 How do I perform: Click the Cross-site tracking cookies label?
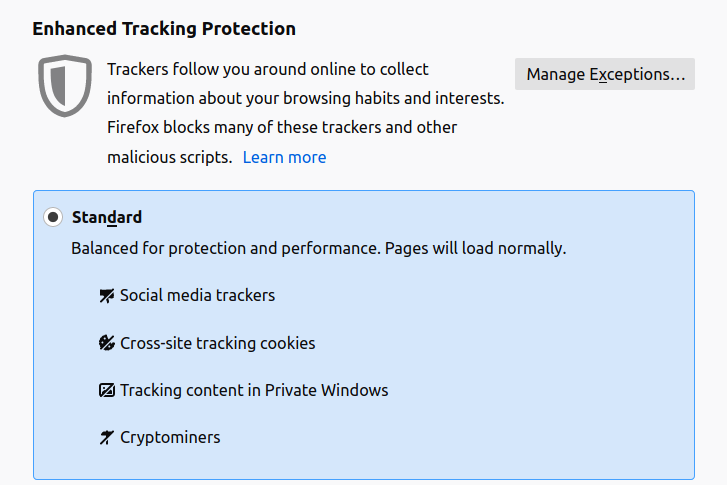(x=217, y=343)
